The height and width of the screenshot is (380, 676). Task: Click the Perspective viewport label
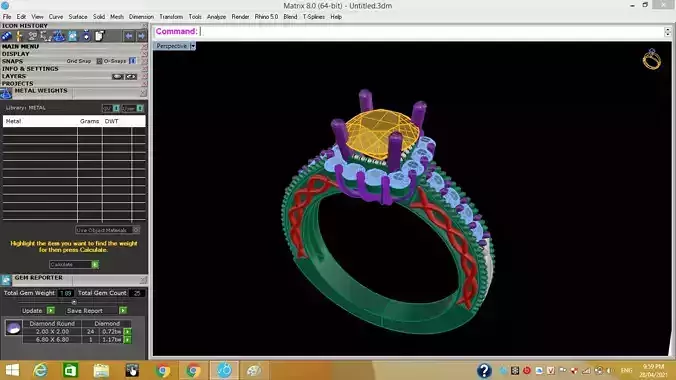tap(171, 46)
